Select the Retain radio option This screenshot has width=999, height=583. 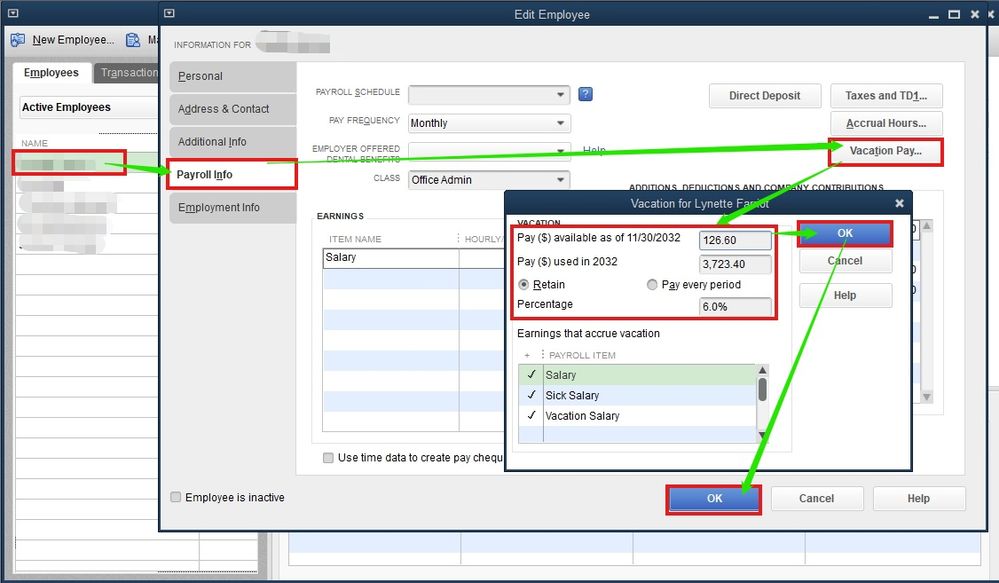[524, 285]
